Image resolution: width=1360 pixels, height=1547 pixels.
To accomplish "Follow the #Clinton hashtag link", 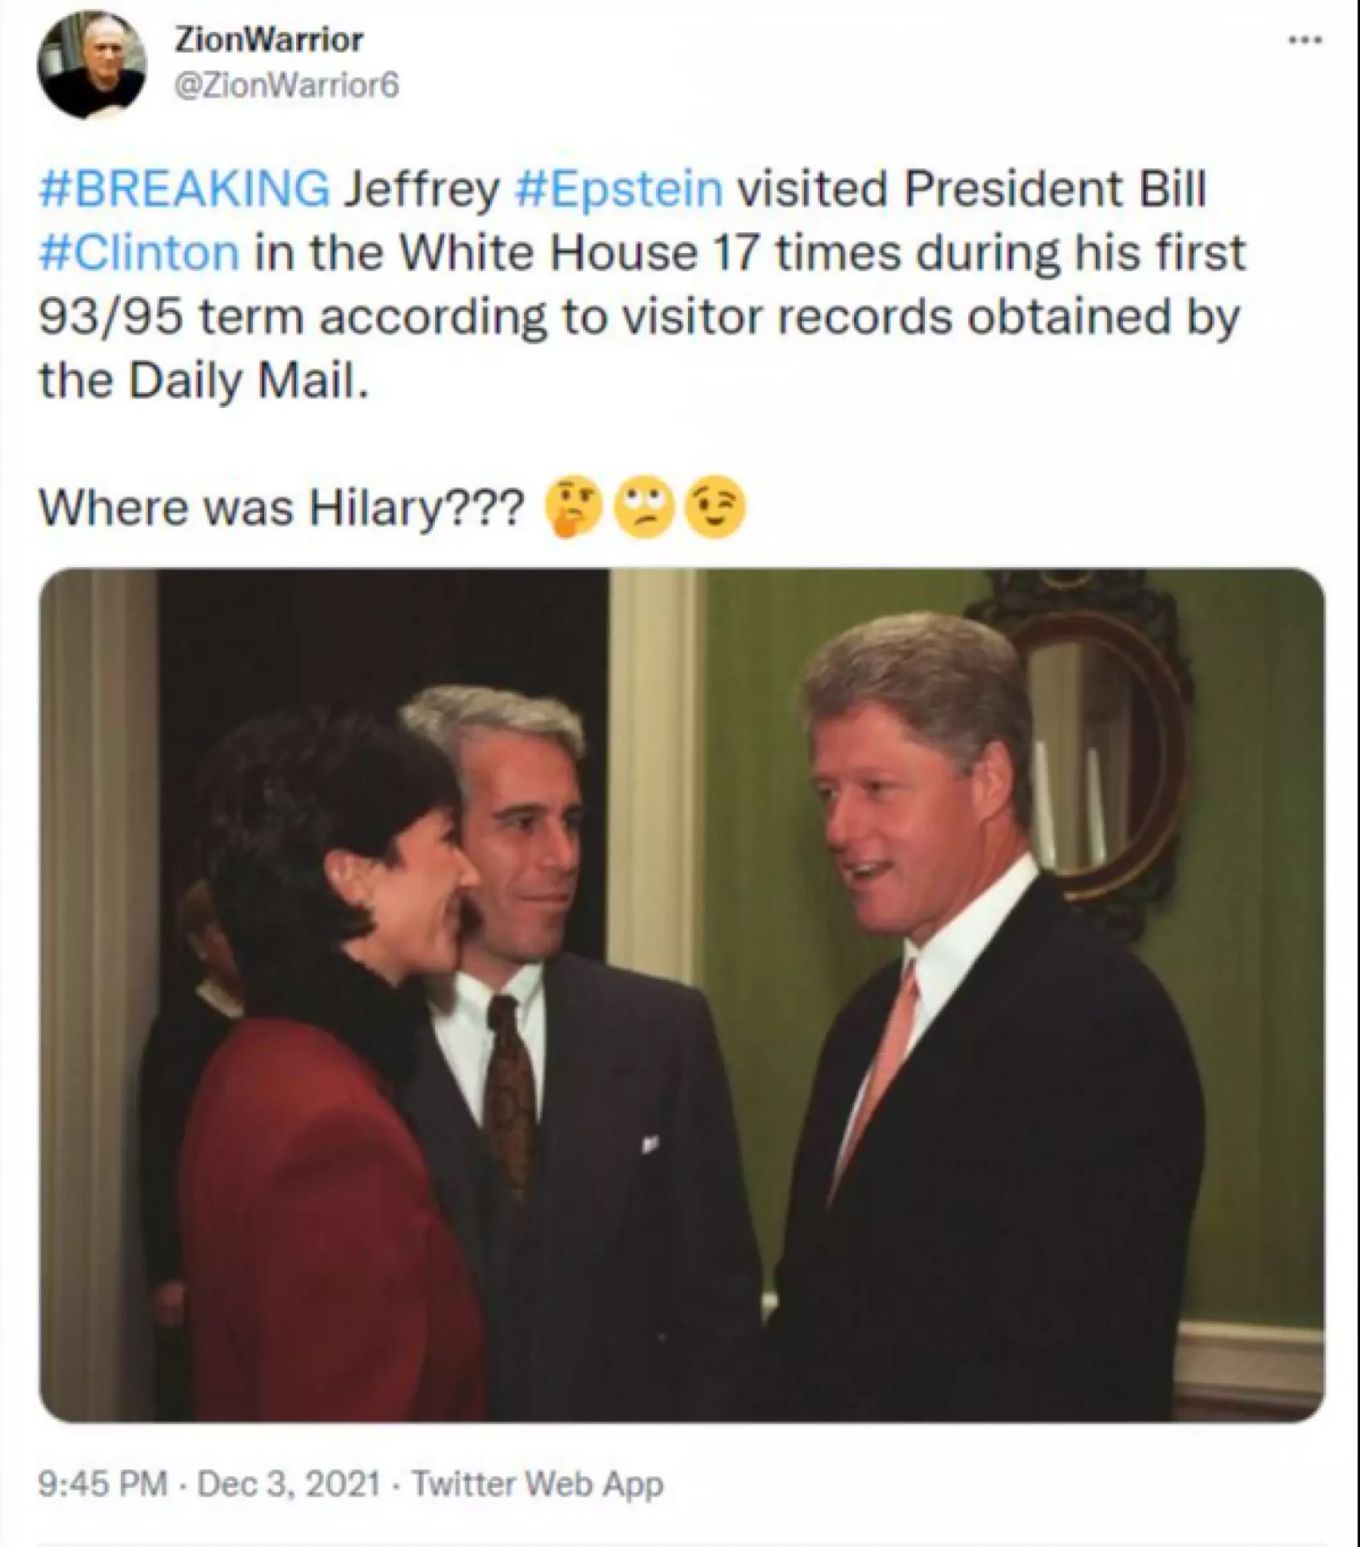I will [139, 252].
